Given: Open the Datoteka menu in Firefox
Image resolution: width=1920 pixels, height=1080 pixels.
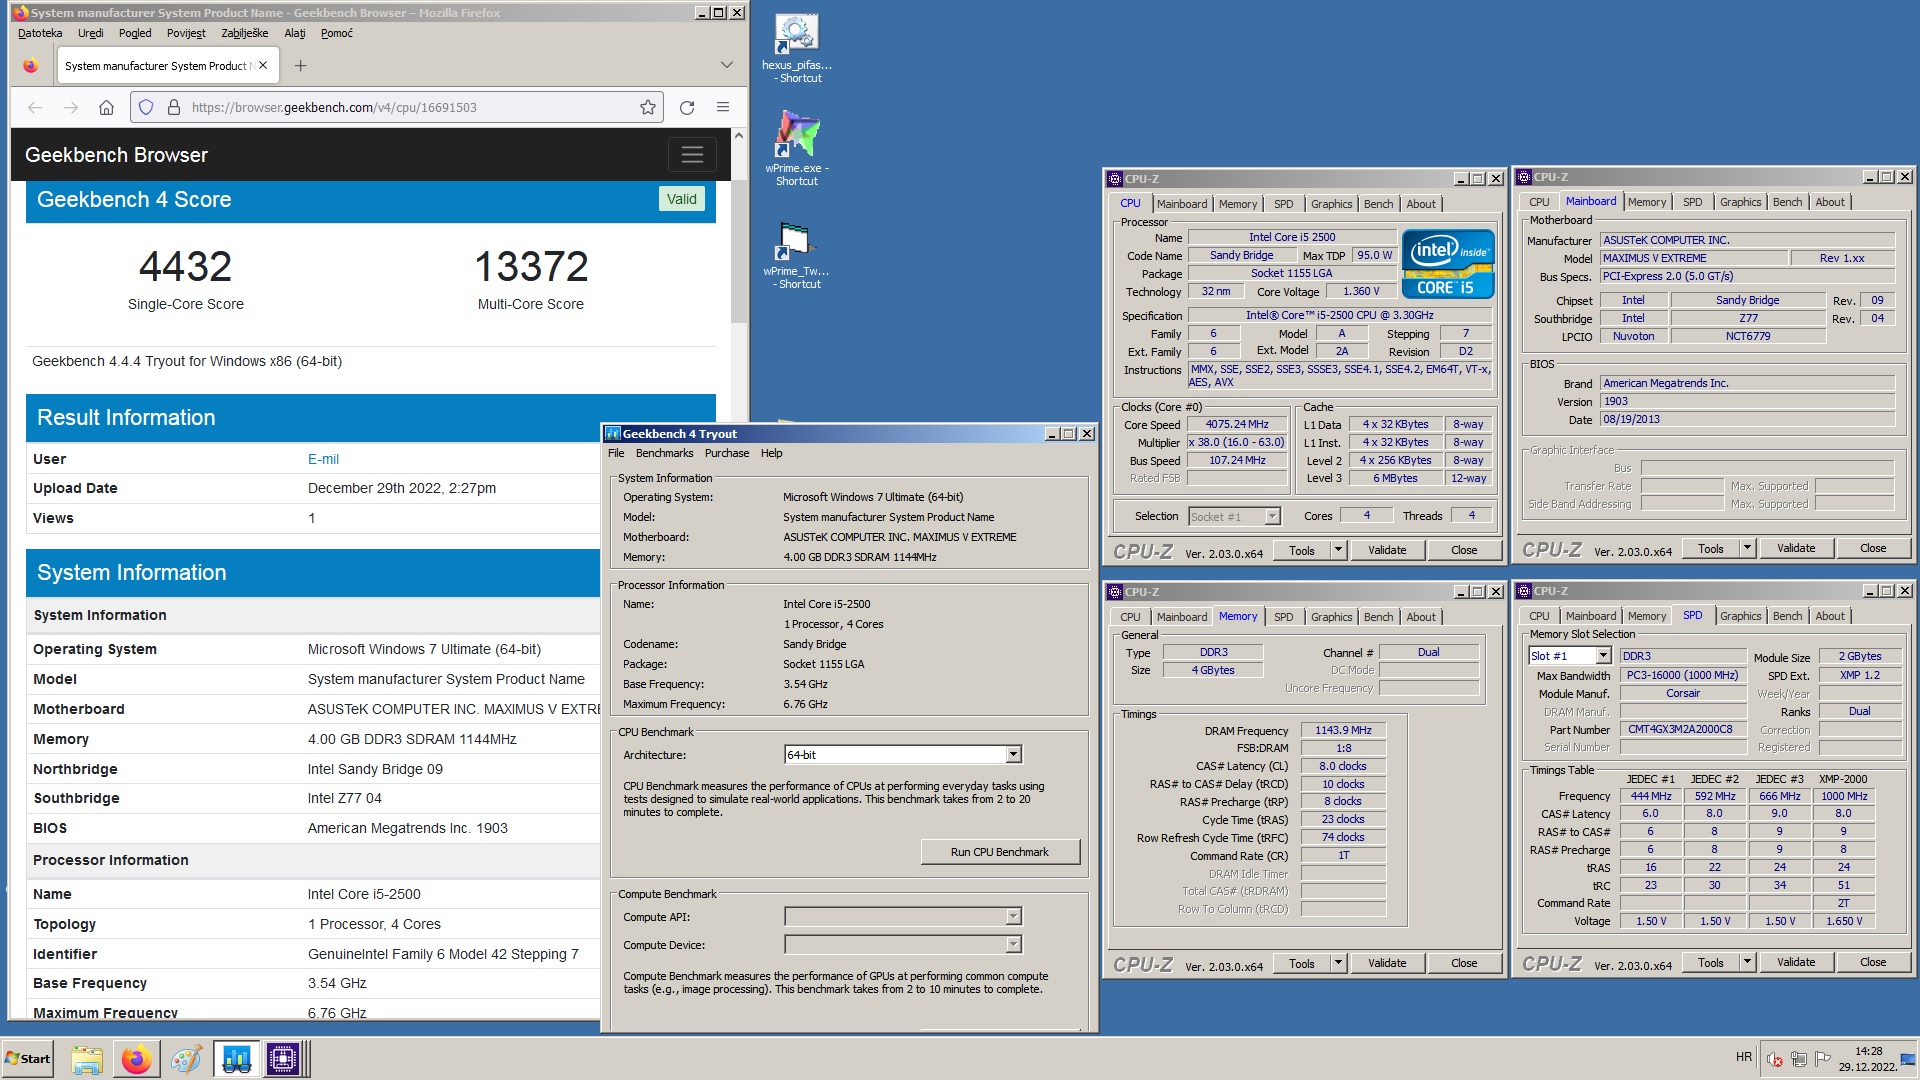Looking at the screenshot, I should [40, 33].
